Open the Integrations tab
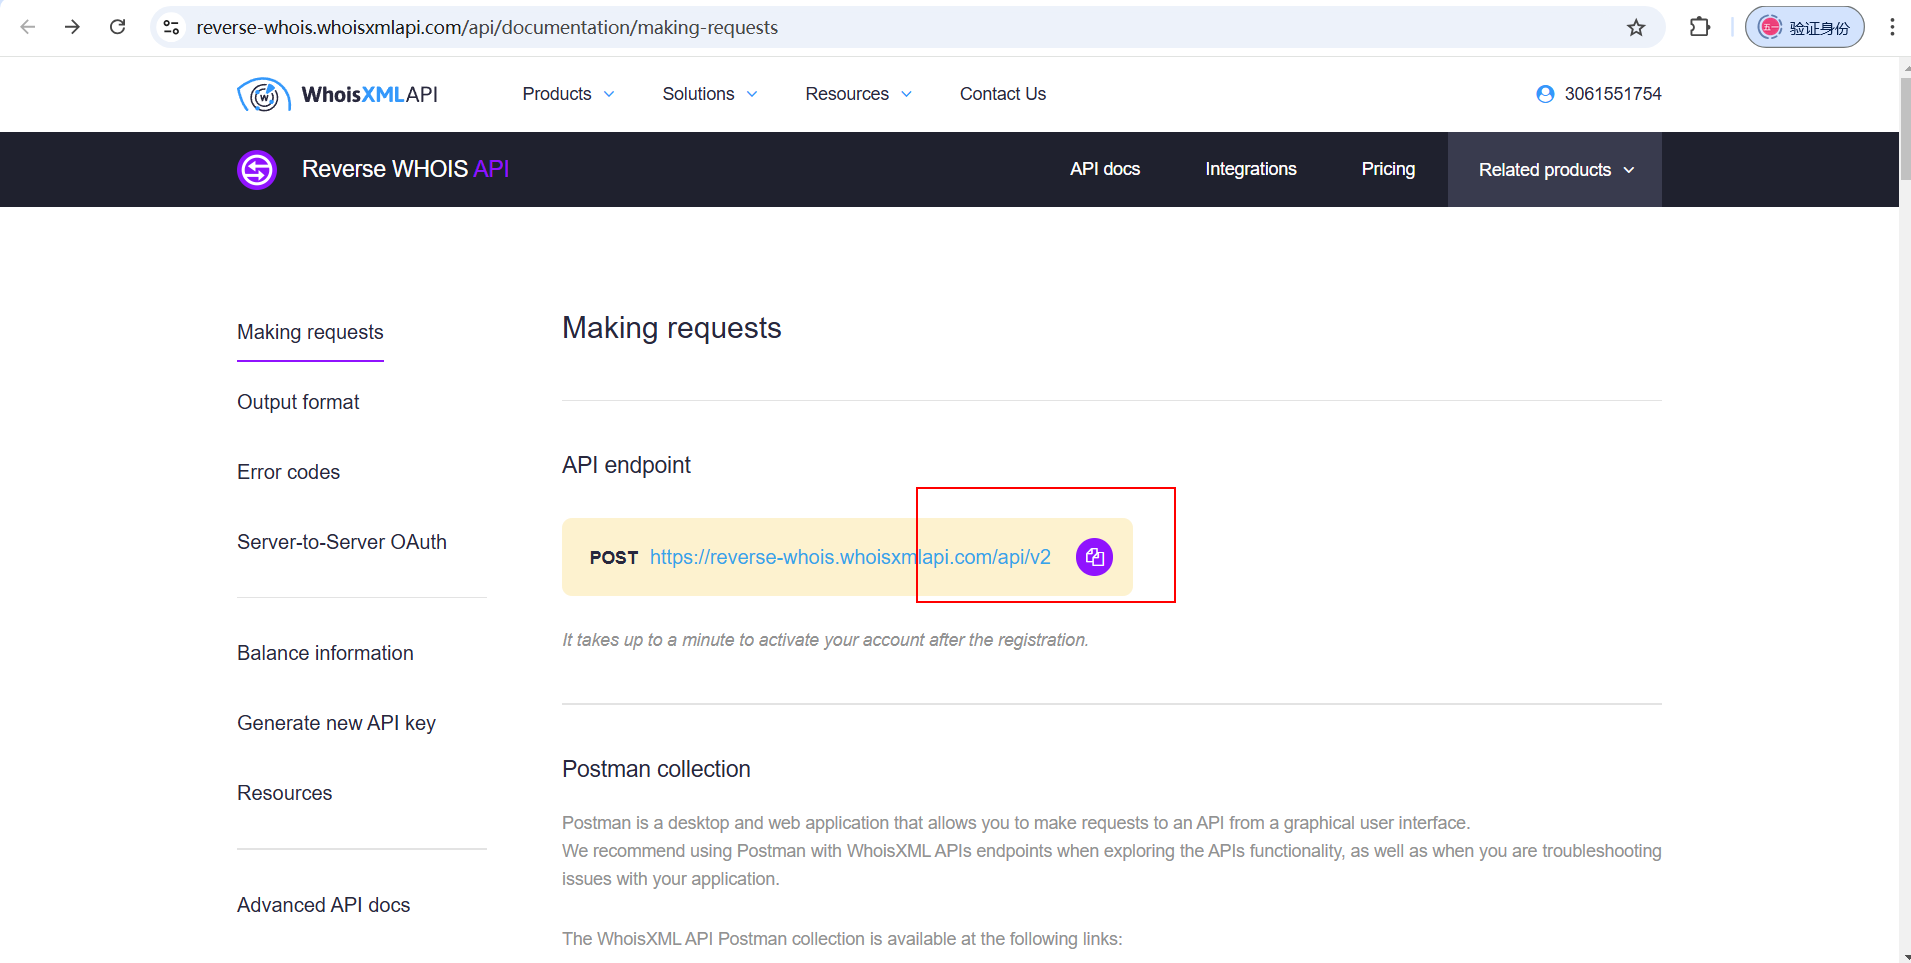The image size is (1911, 963). point(1250,169)
